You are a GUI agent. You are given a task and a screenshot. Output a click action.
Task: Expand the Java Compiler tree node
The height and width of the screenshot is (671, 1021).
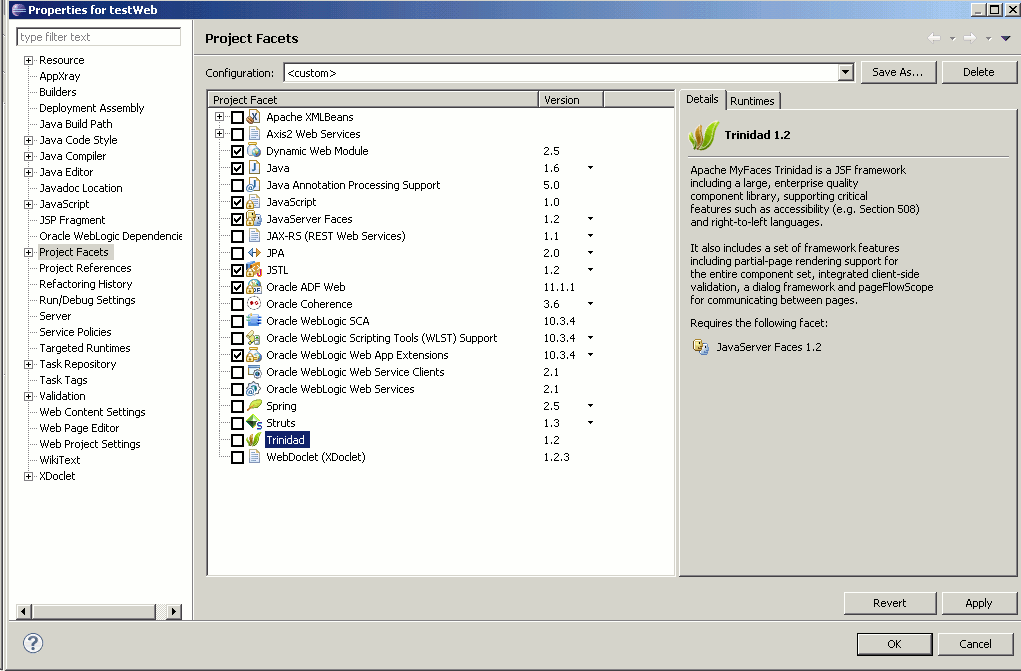[28, 156]
